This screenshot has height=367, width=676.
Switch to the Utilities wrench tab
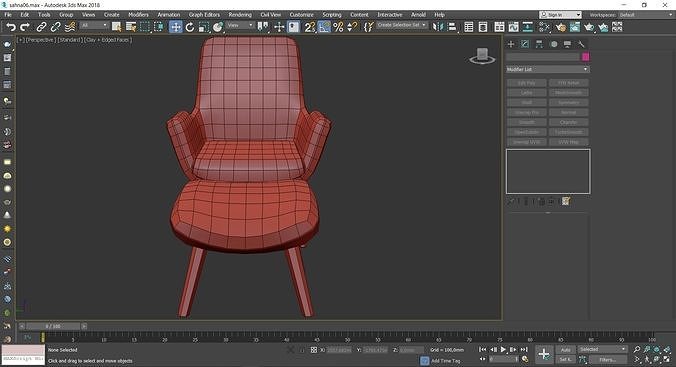tap(581, 44)
